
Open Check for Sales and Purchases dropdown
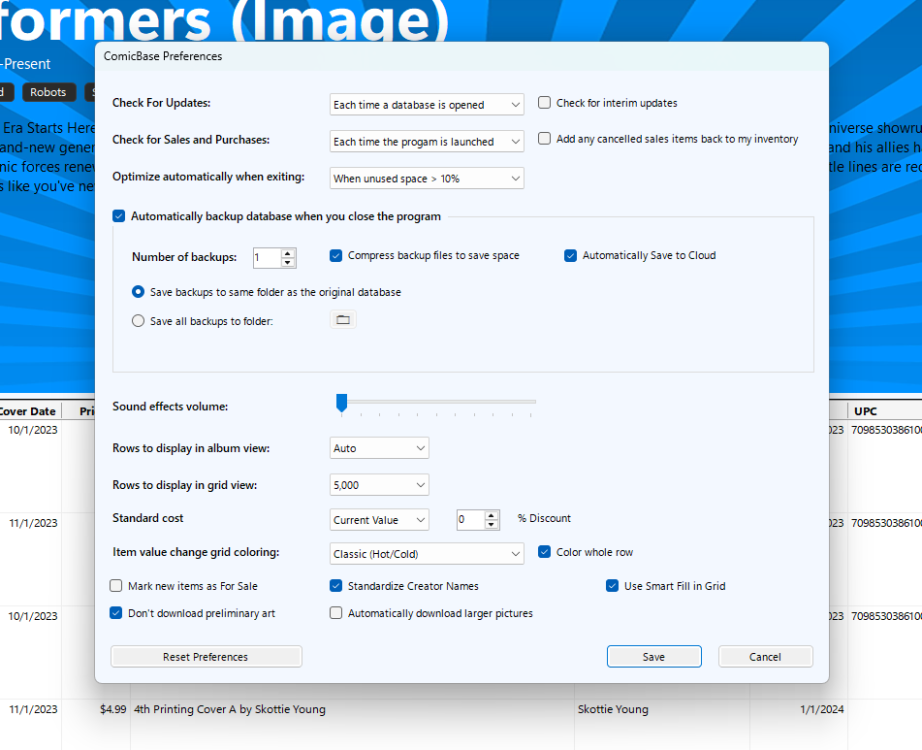point(426,141)
